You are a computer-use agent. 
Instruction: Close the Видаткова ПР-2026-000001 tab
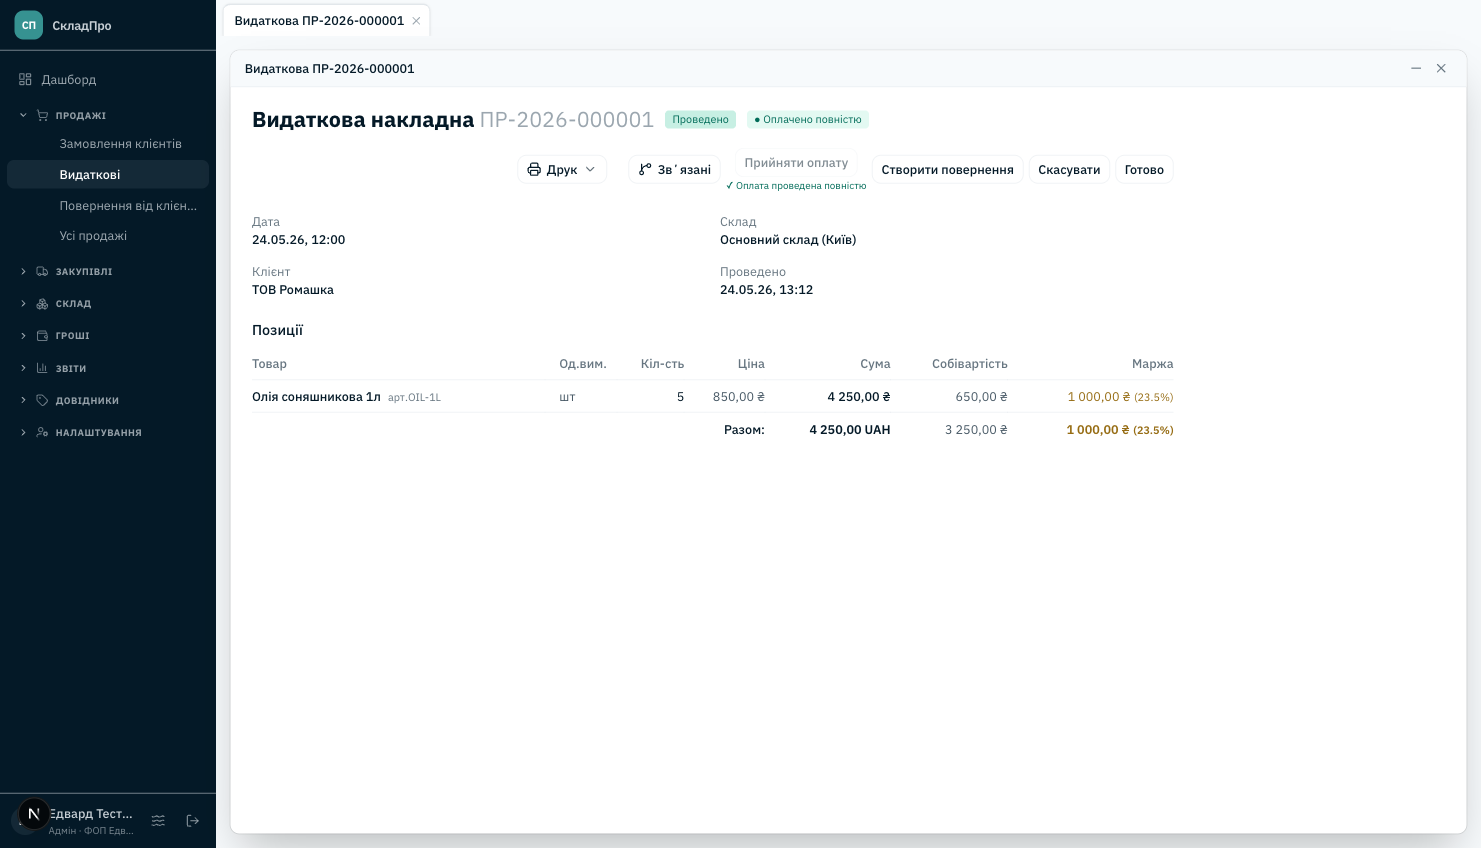coord(416,20)
